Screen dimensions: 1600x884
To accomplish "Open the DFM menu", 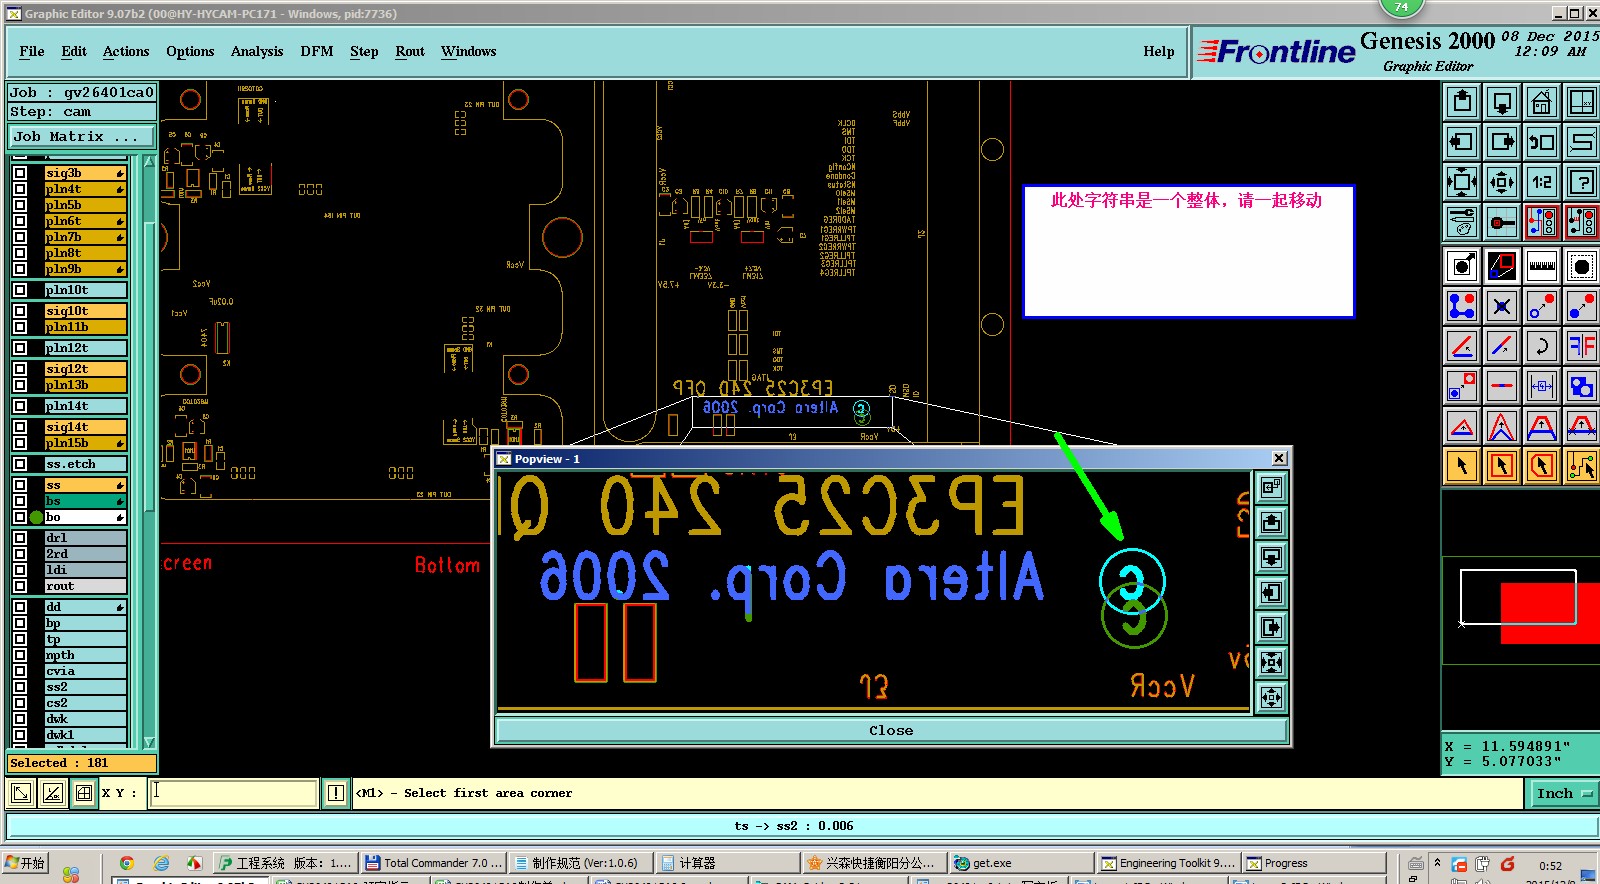I will 317,51.
